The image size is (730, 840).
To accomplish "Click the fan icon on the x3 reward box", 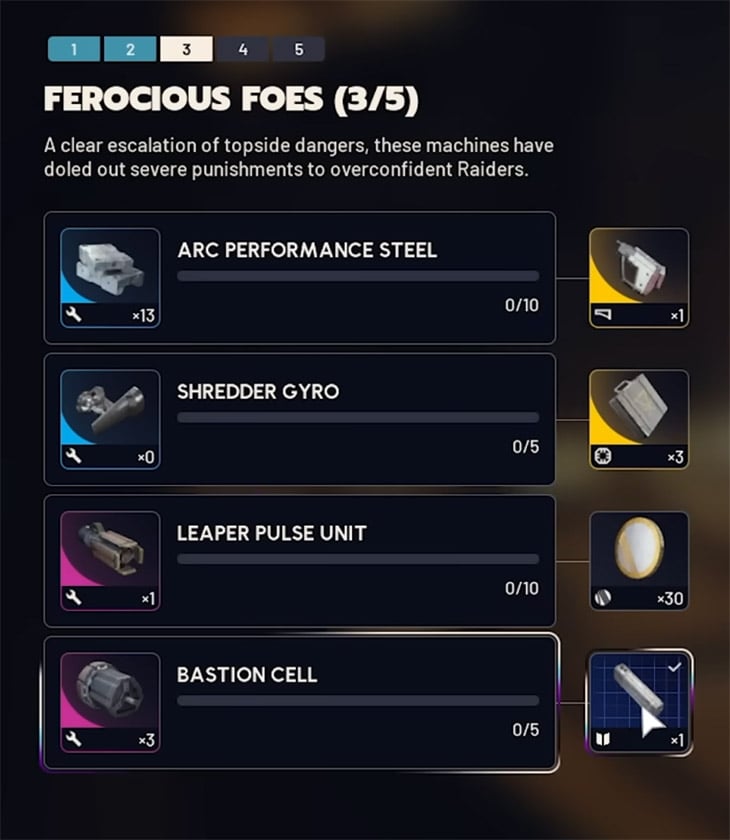I will click(x=602, y=456).
